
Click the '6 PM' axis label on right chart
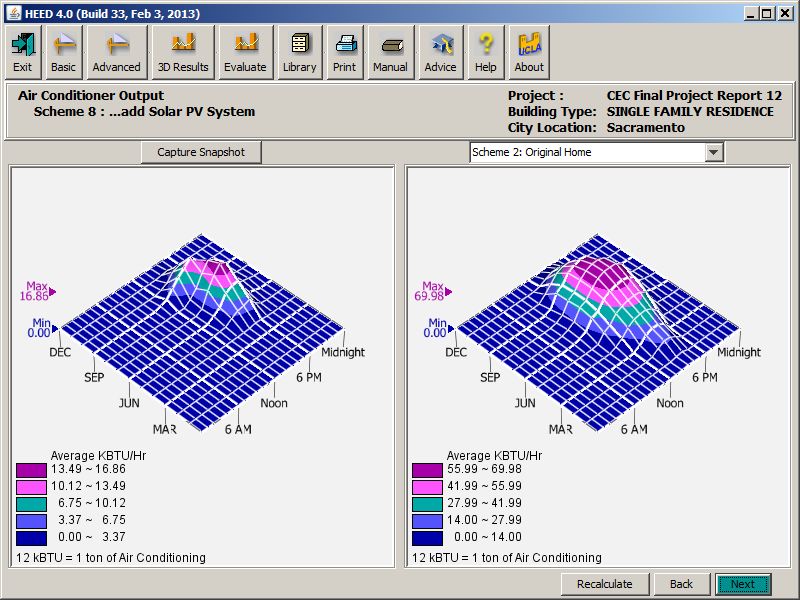point(705,378)
